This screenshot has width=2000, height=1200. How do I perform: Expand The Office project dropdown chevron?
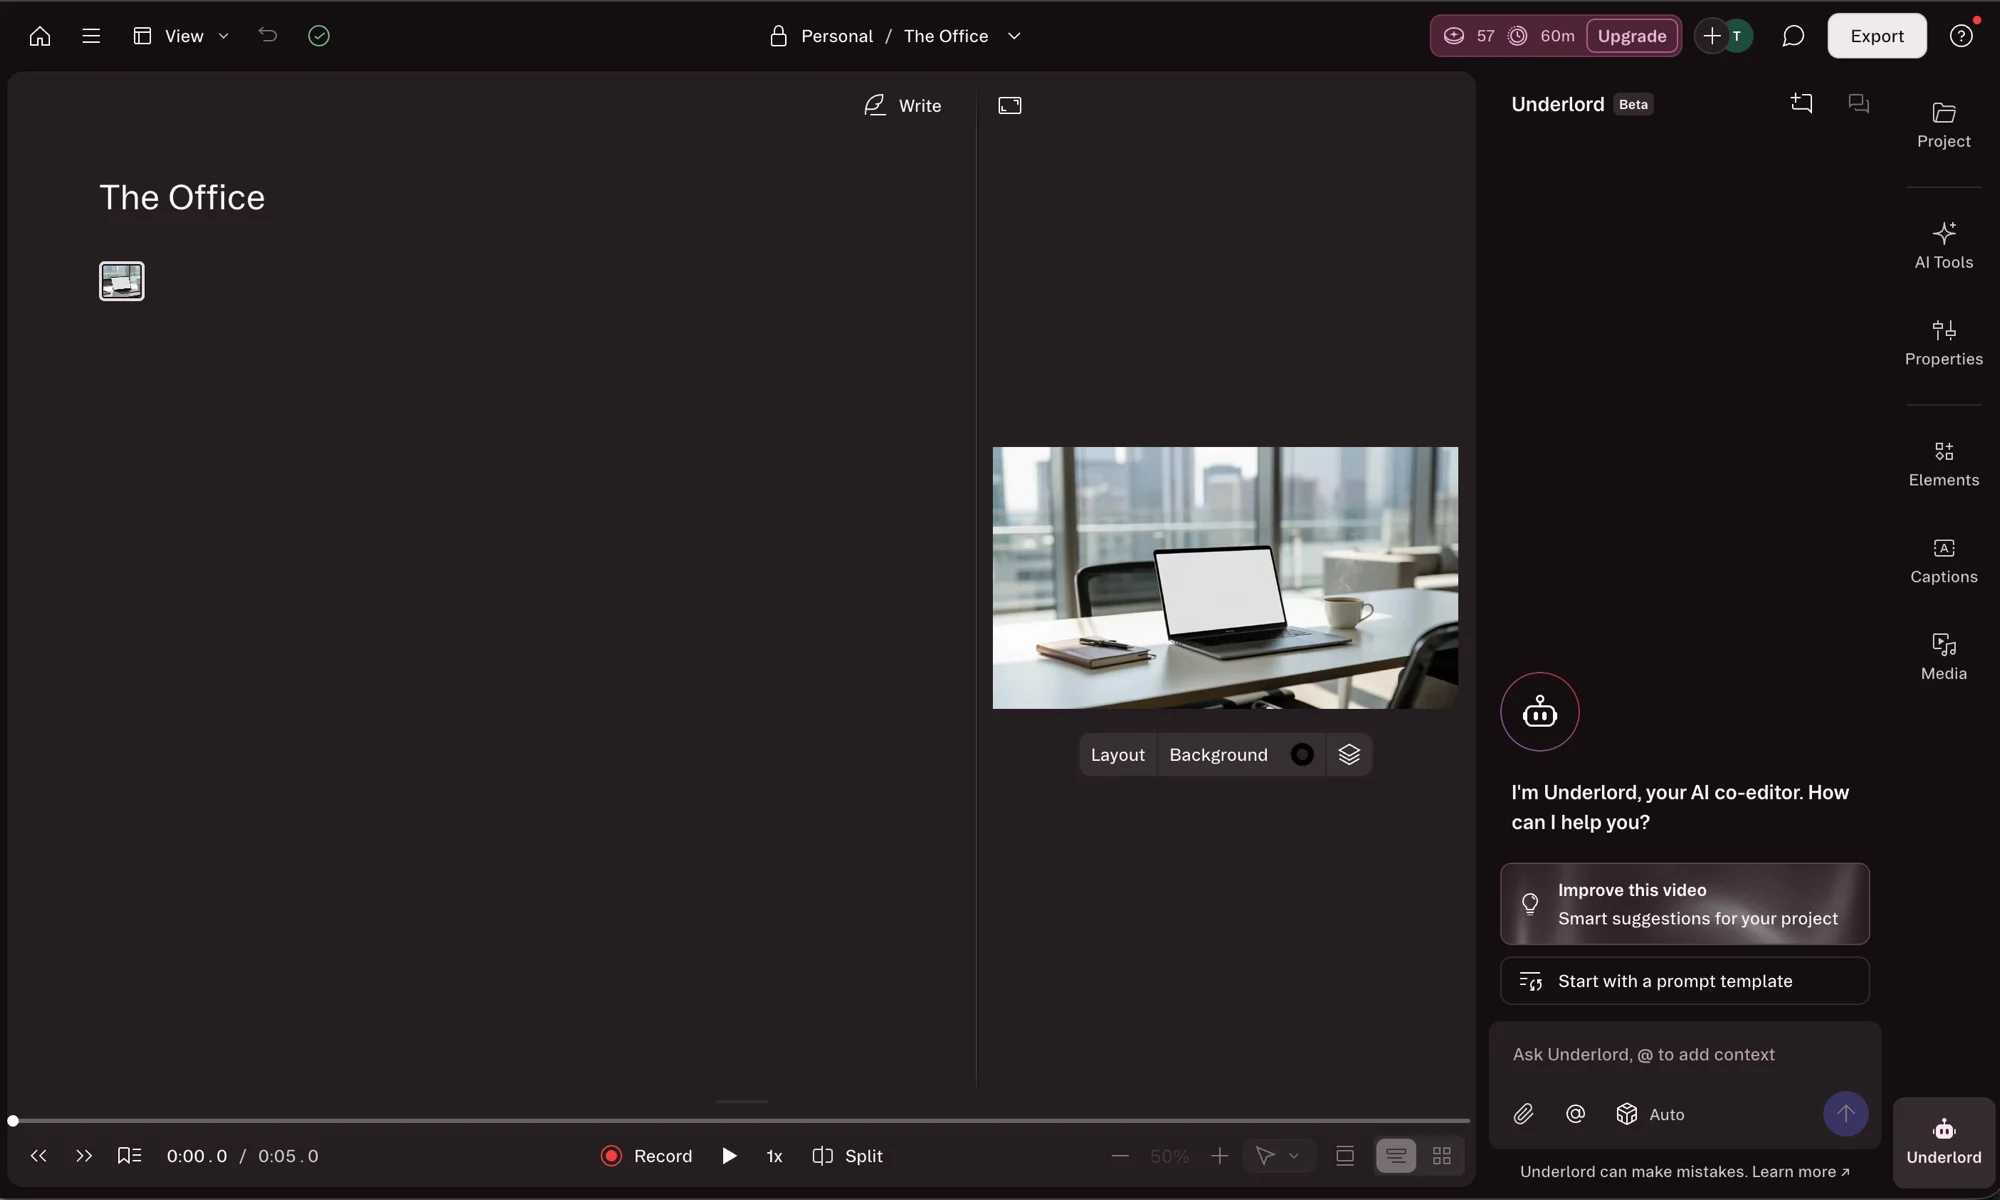[1014, 36]
